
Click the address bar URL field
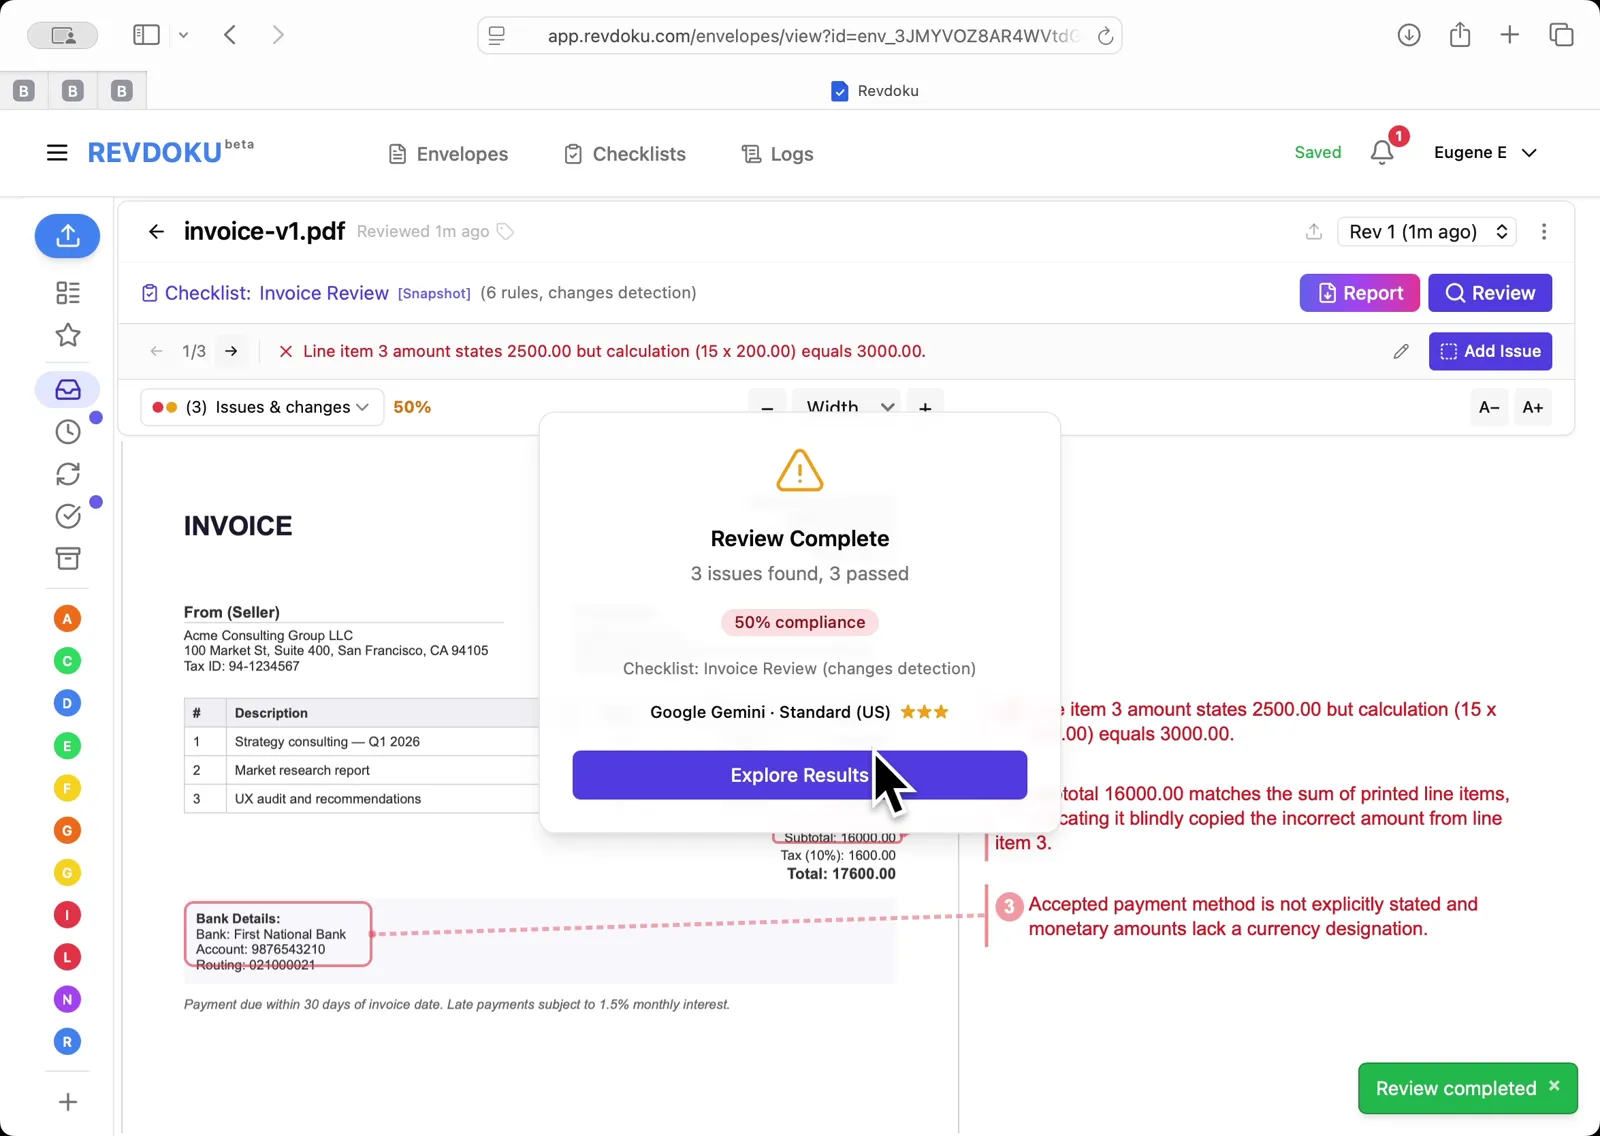click(800, 35)
